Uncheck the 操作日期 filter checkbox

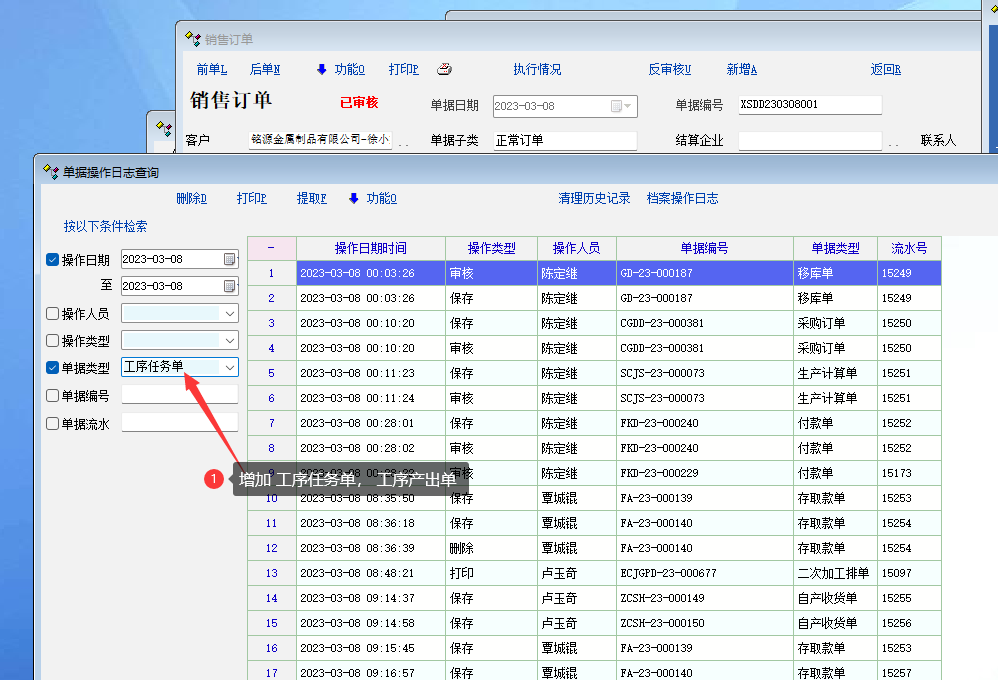tap(53, 260)
